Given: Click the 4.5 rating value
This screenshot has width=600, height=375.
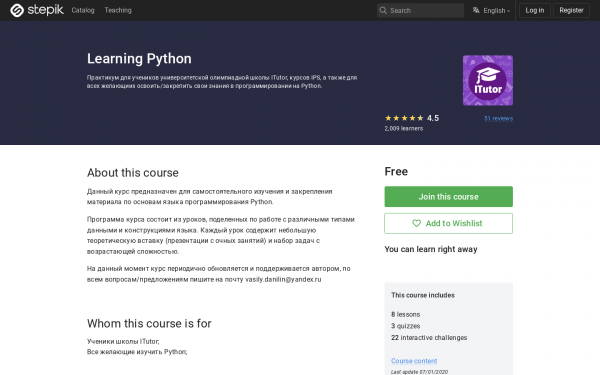Looking at the screenshot, I should [433, 118].
